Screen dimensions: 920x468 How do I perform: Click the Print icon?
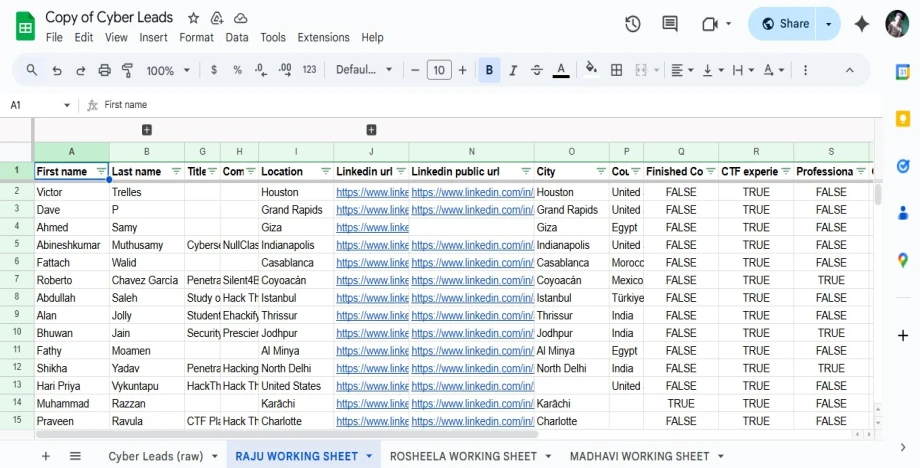tap(104, 70)
